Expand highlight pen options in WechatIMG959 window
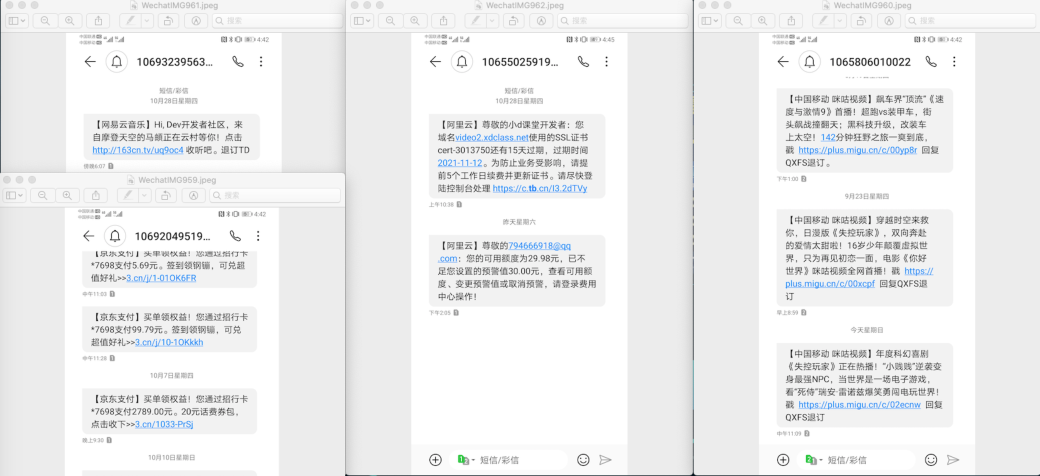The image size is (1040, 476). tap(145, 196)
